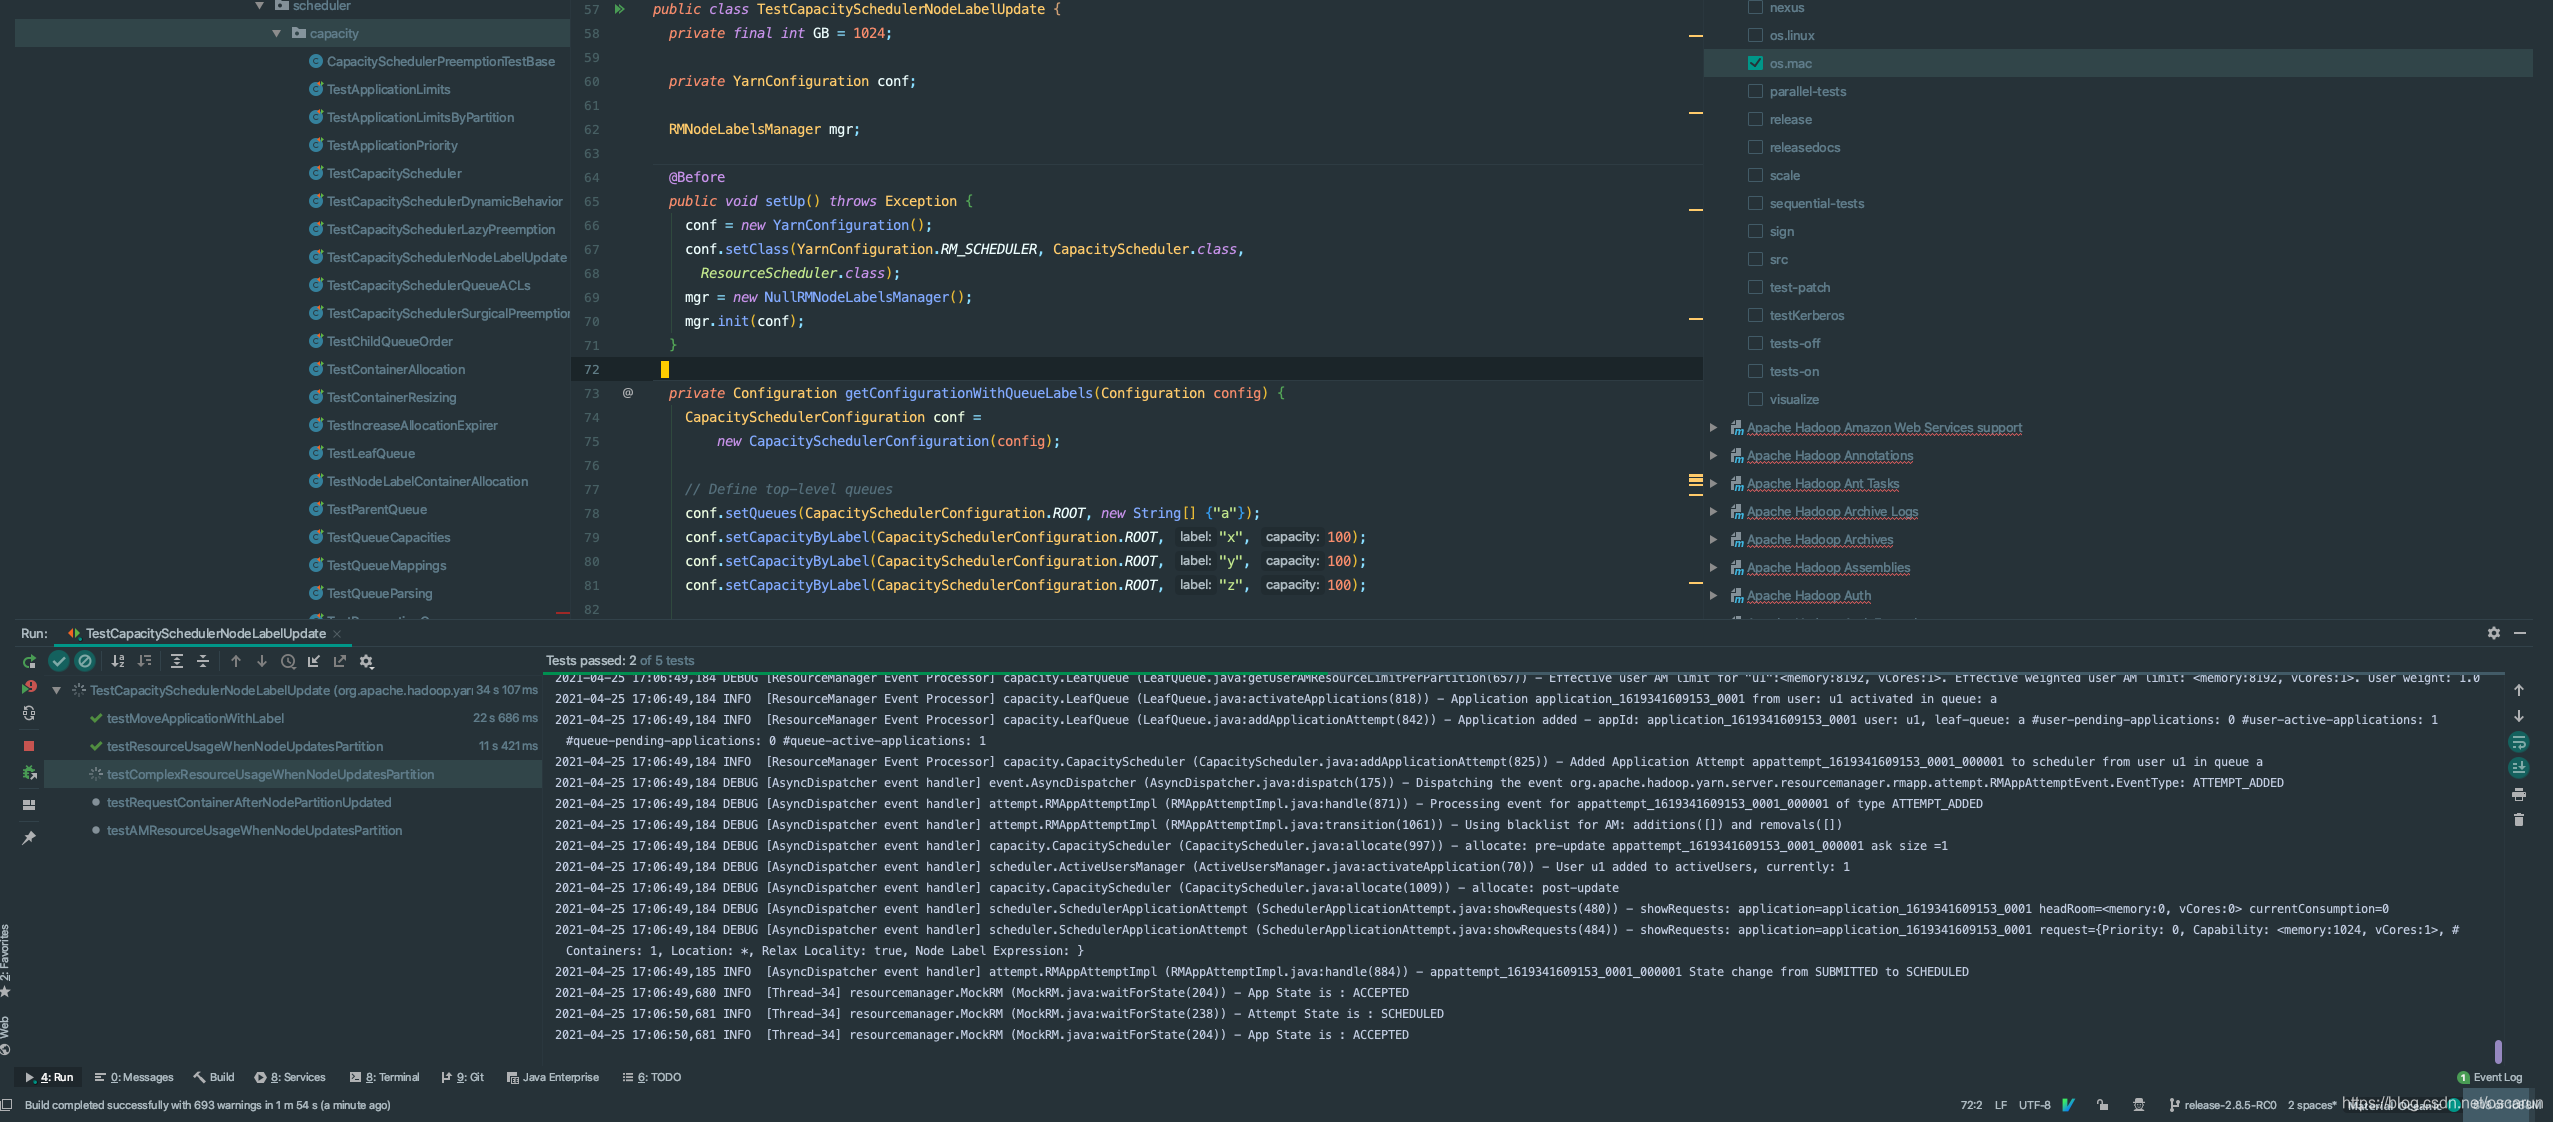
Task: Toggle soft-wrap in console output
Action: click(2519, 742)
